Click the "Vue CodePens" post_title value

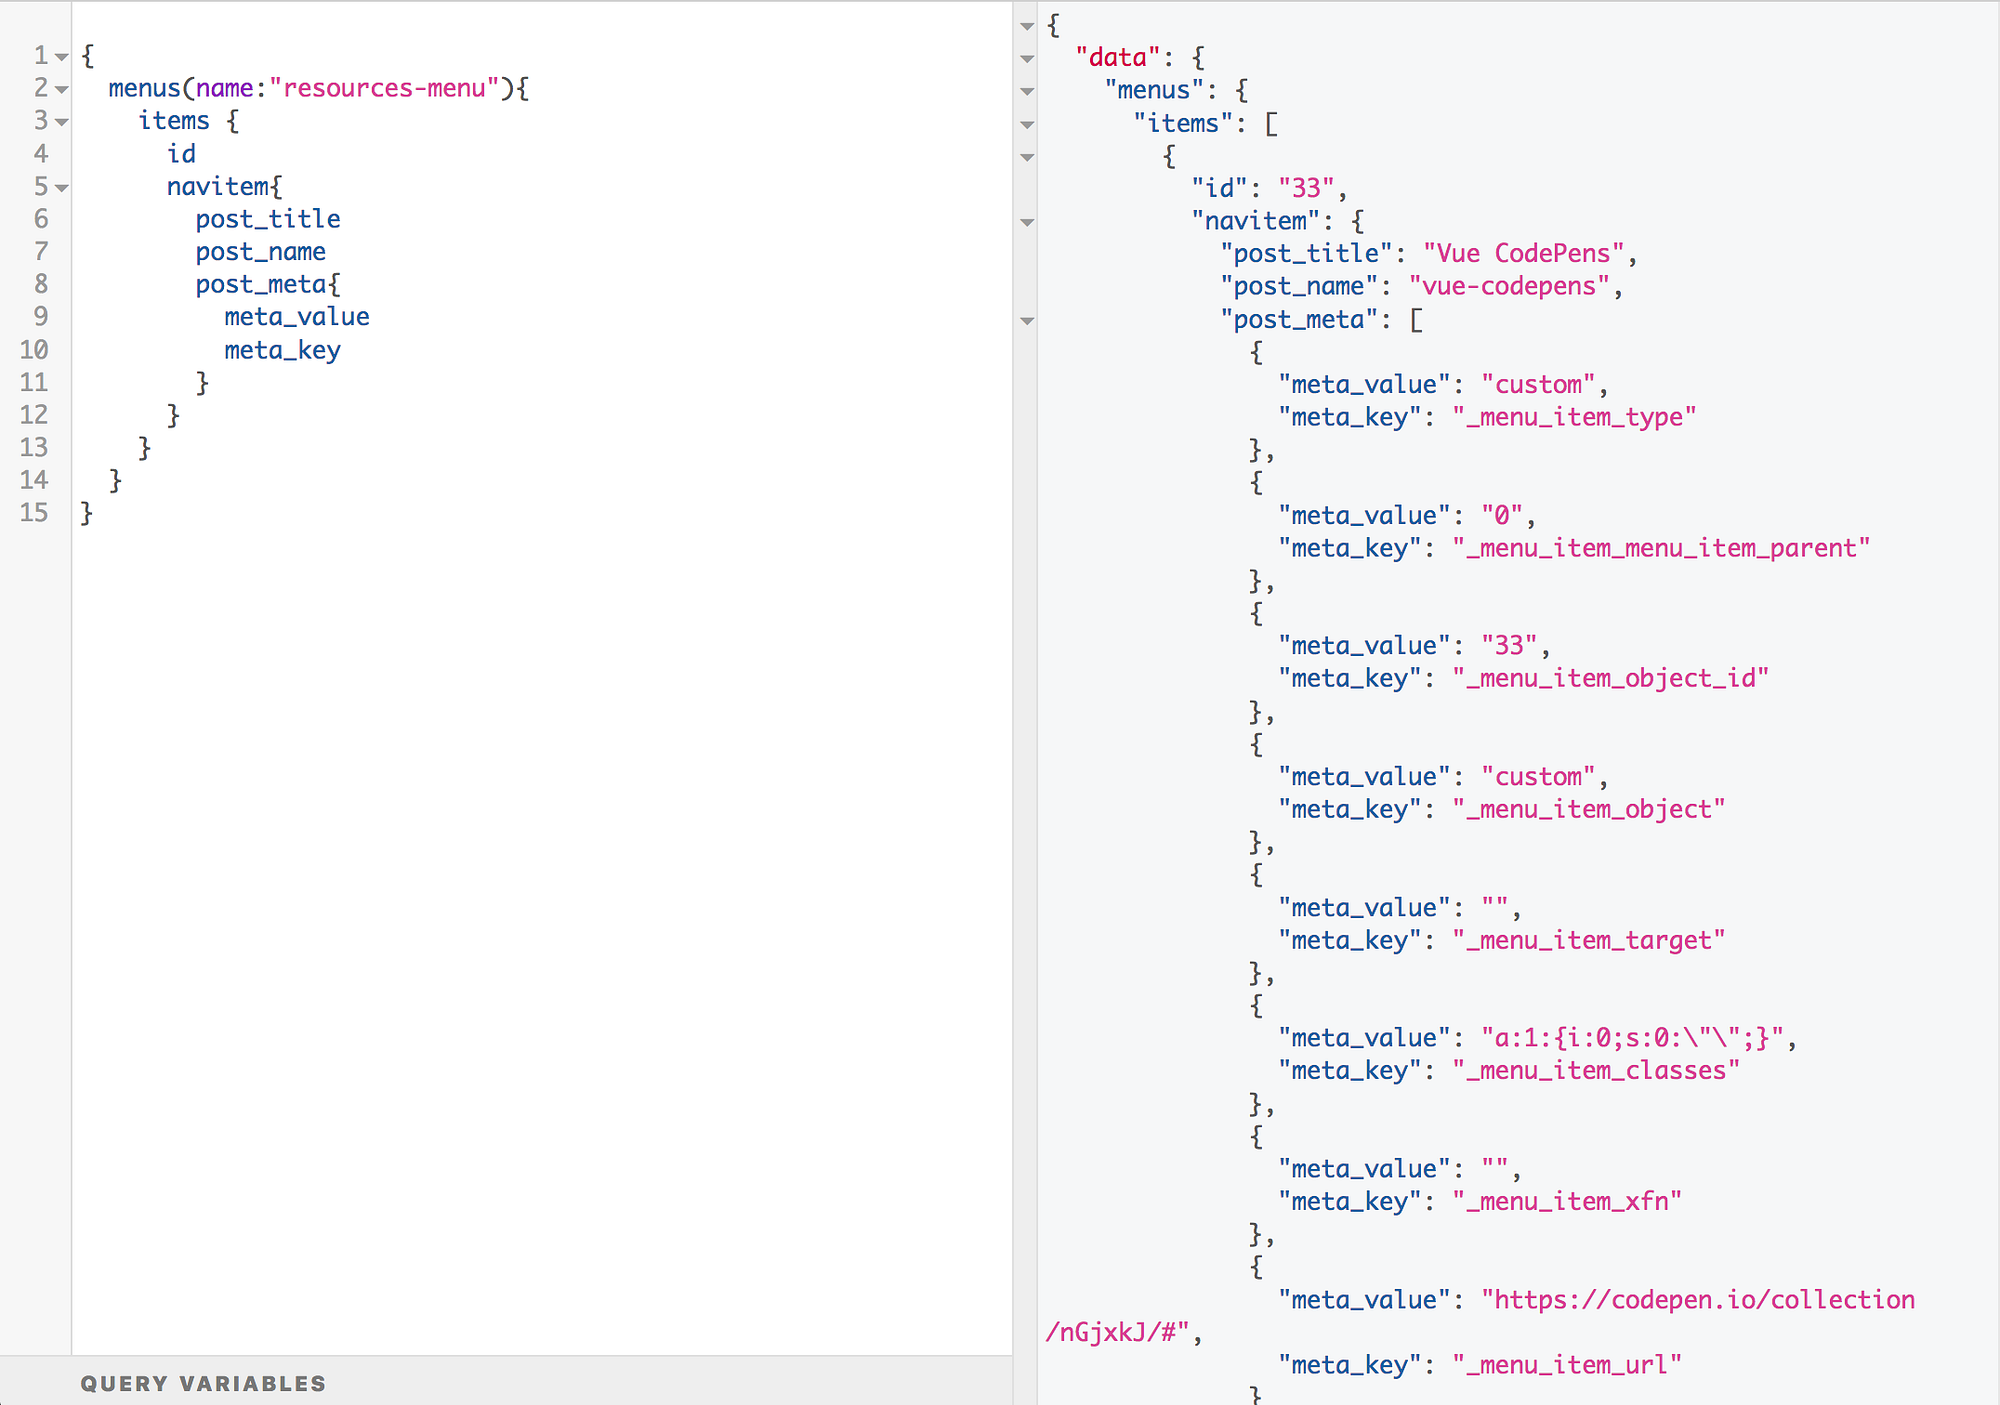pyautogui.click(x=1524, y=253)
